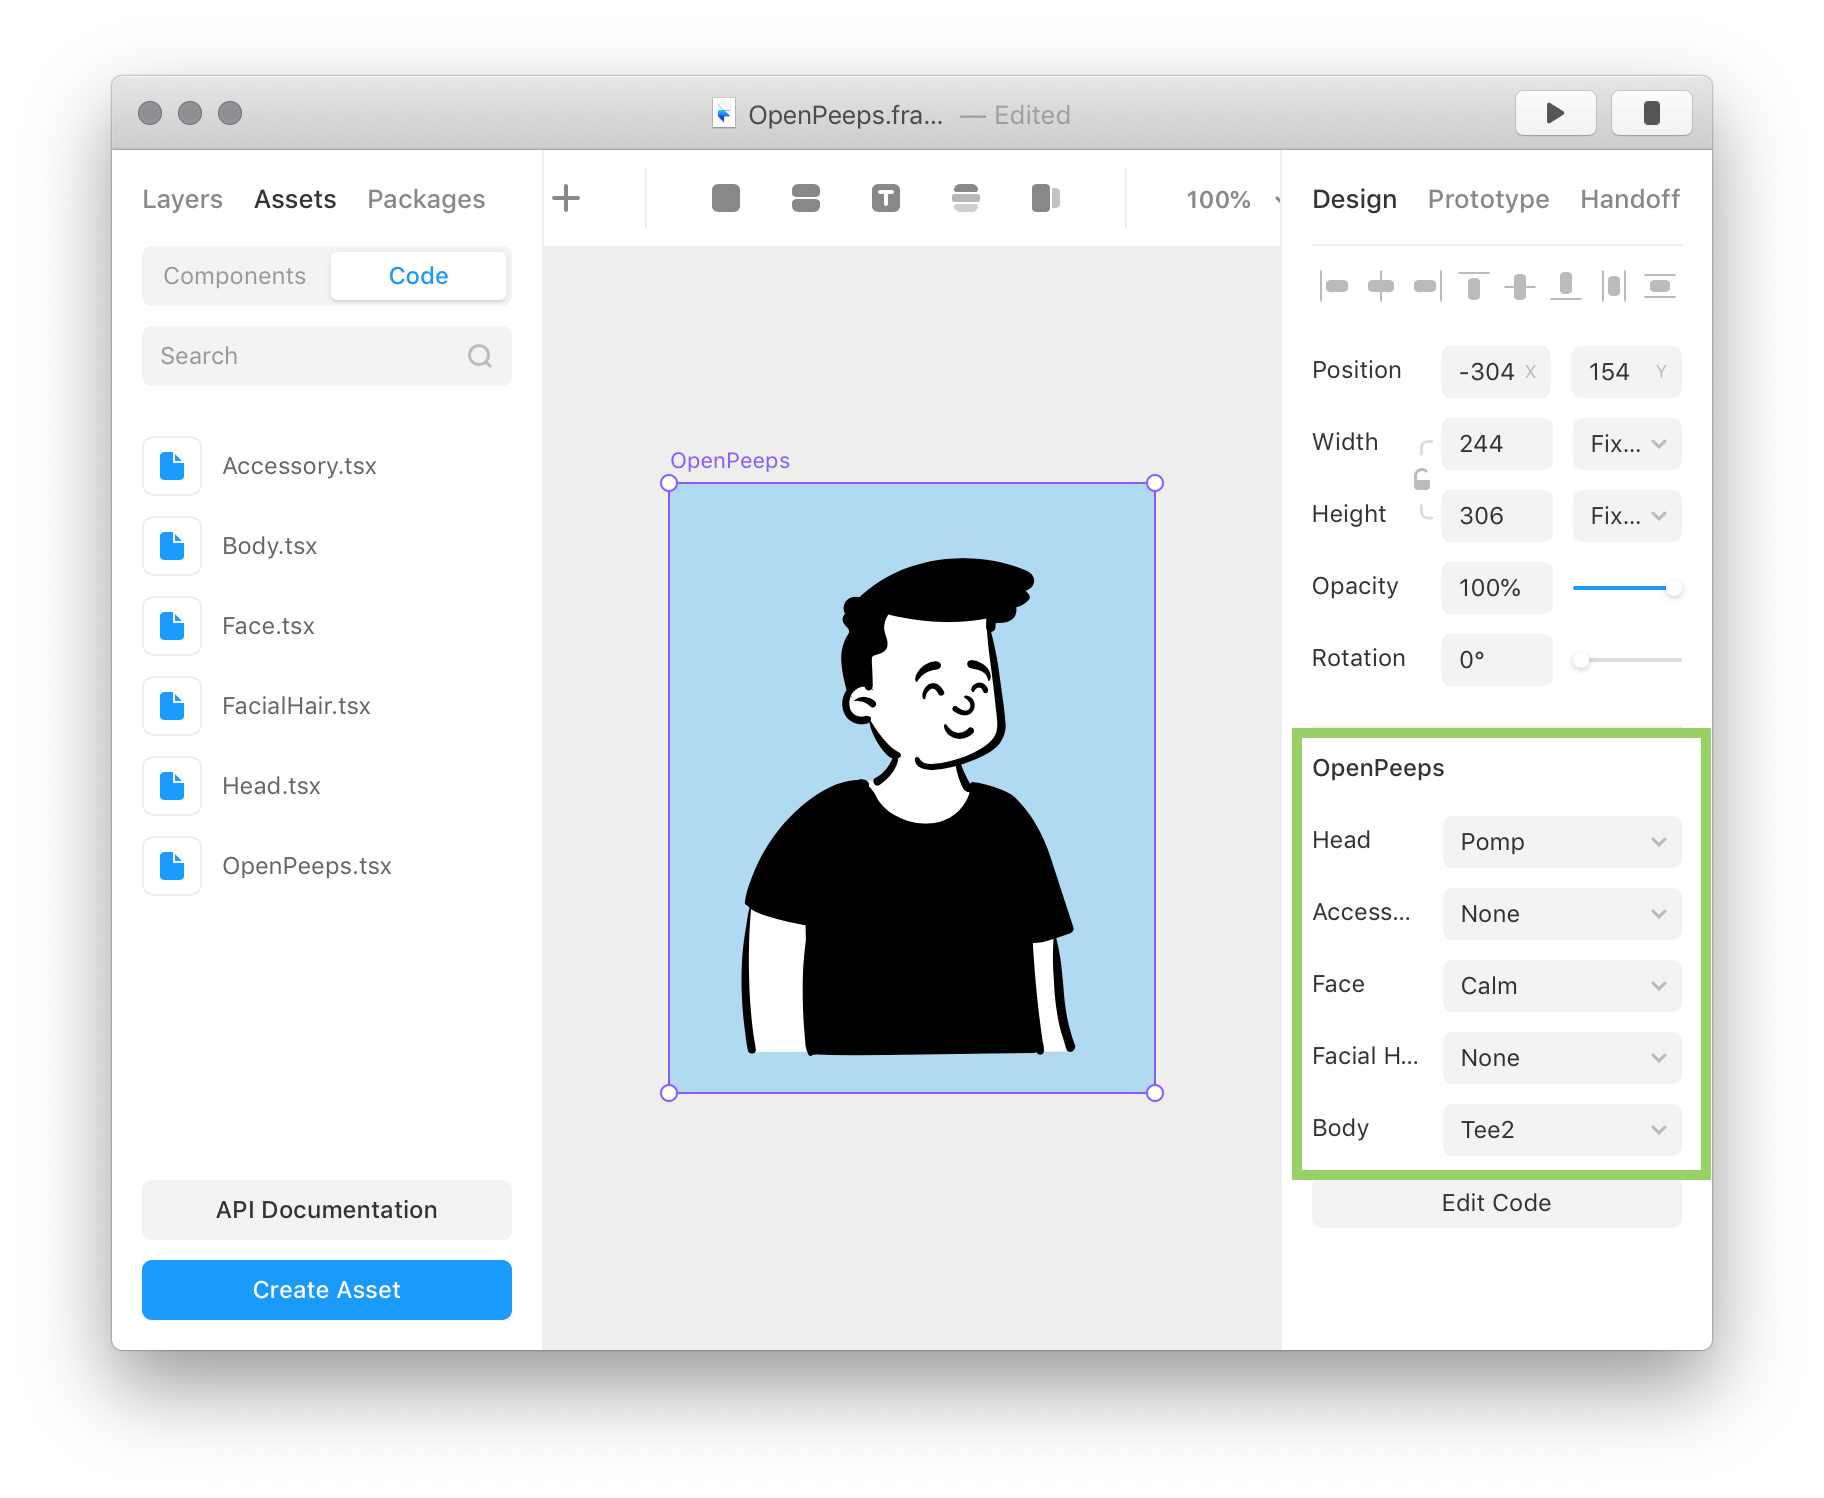1824x1498 pixels.
Task: Open the Face dropdown showing Calm
Action: [1562, 986]
